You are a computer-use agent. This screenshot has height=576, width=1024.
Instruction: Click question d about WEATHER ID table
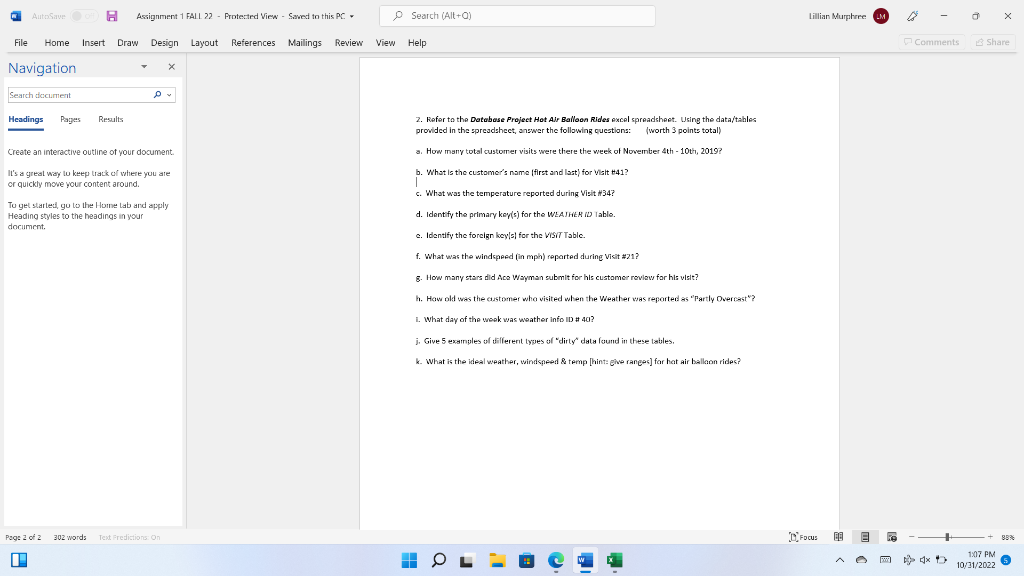pyautogui.click(x=515, y=214)
